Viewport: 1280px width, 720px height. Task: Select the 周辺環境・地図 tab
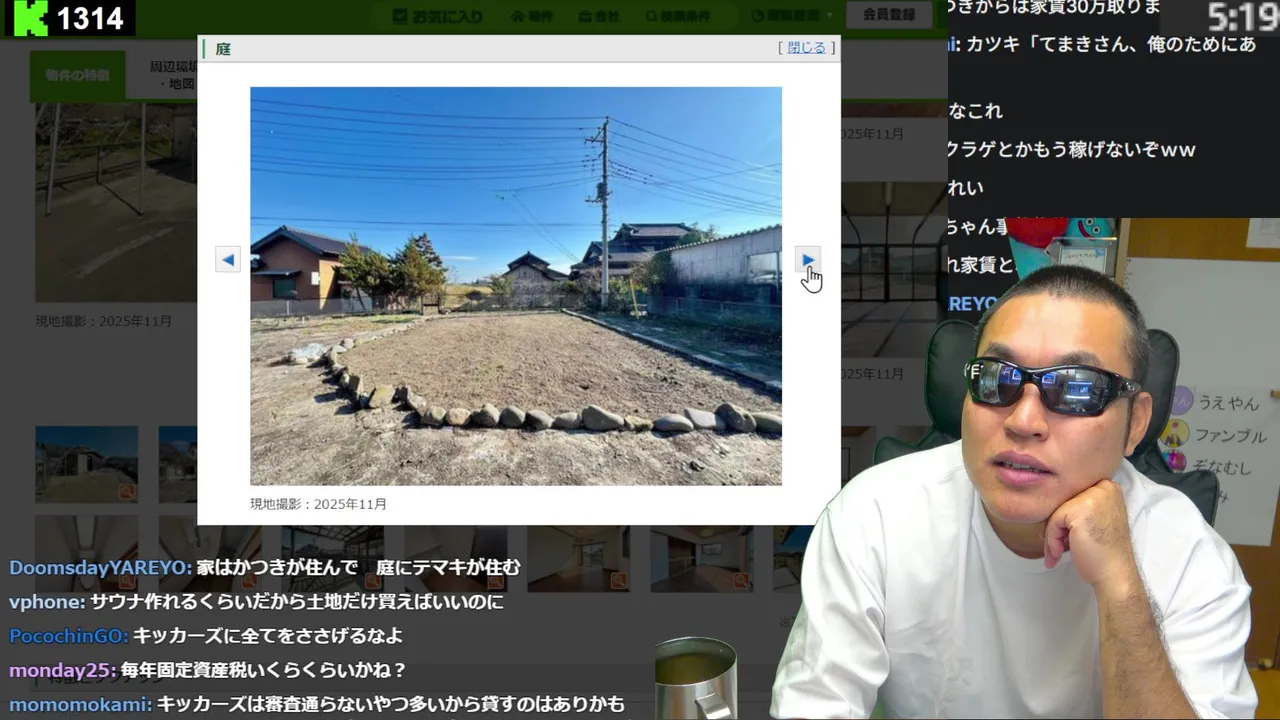pyautogui.click(x=172, y=75)
